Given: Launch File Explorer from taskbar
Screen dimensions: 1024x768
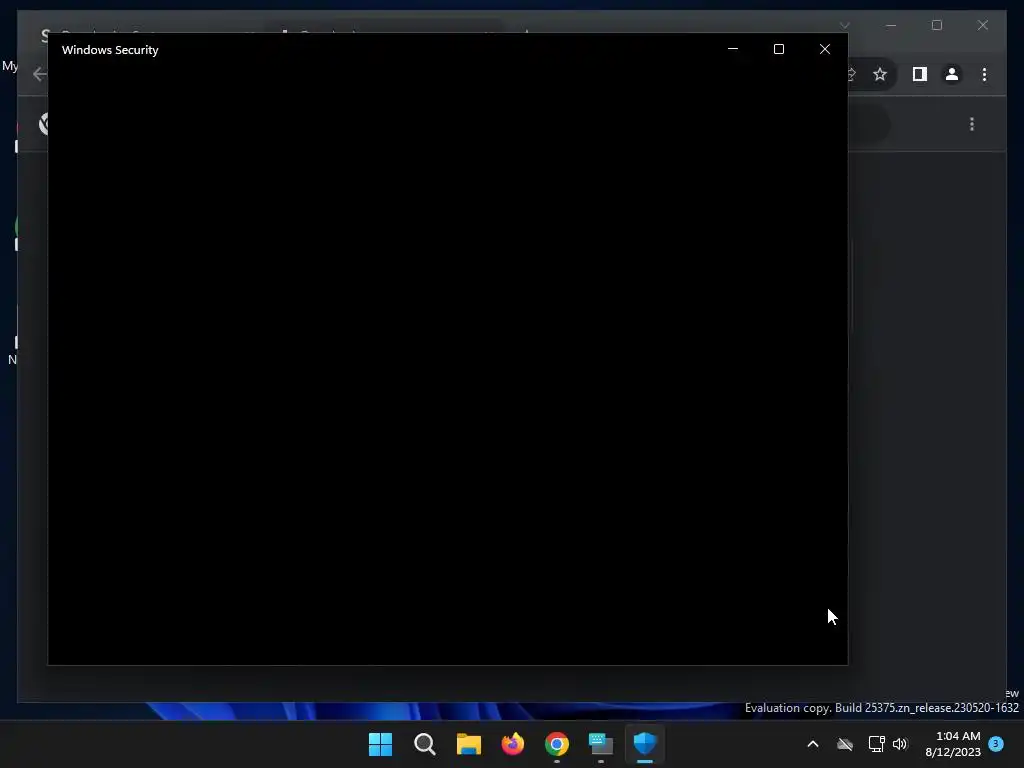Looking at the screenshot, I should click(469, 744).
